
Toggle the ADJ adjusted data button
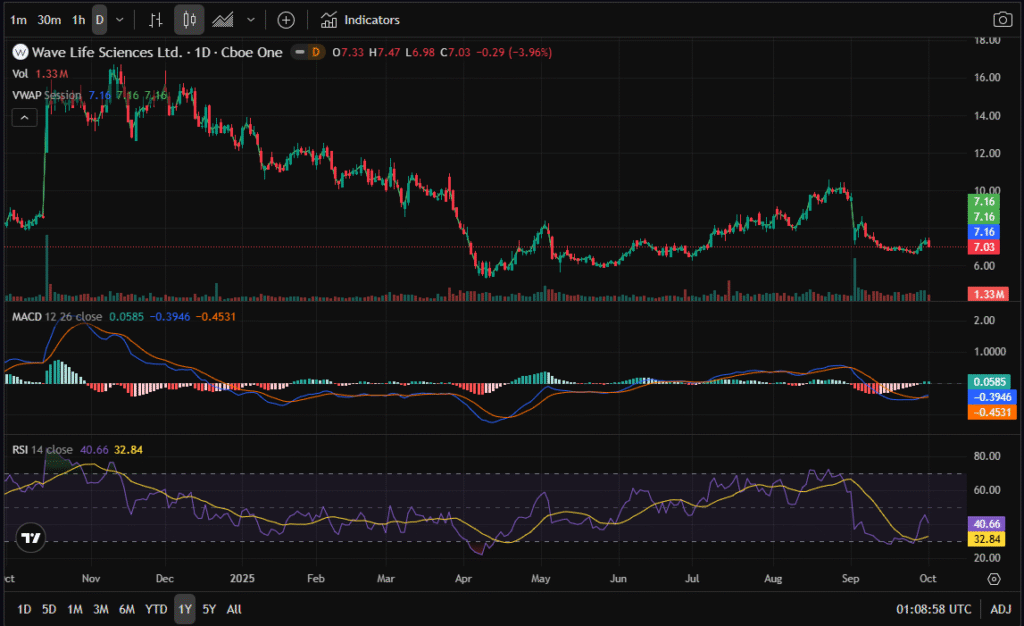pyautogui.click(x=1000, y=609)
